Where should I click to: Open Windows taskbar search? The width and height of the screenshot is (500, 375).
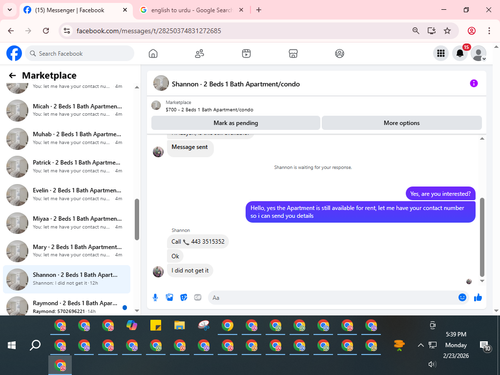[35, 345]
